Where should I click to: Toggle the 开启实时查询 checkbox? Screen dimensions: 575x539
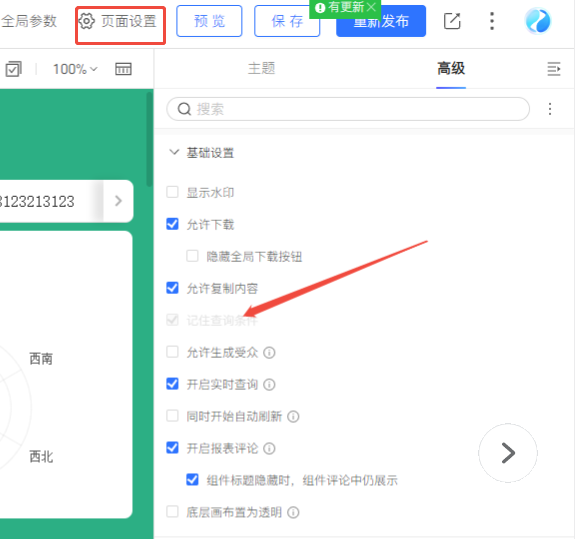click(x=172, y=384)
